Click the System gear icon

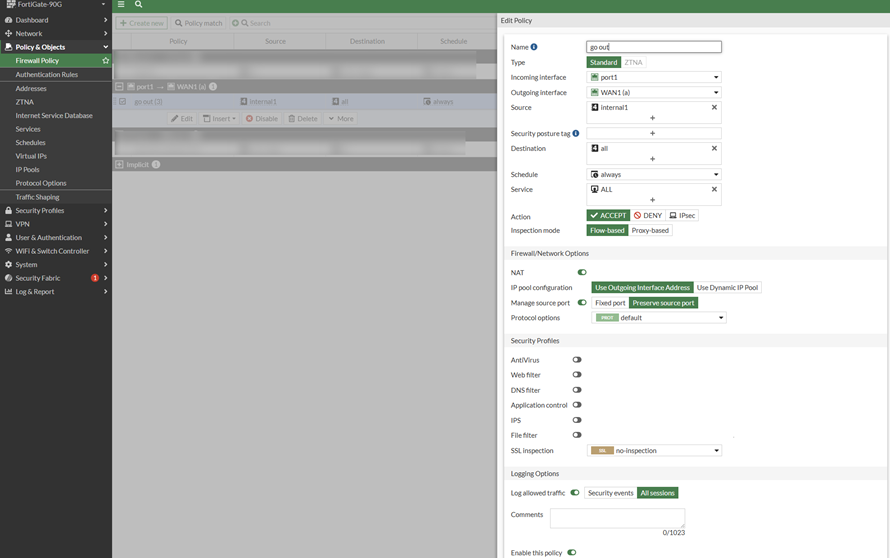click(9, 265)
